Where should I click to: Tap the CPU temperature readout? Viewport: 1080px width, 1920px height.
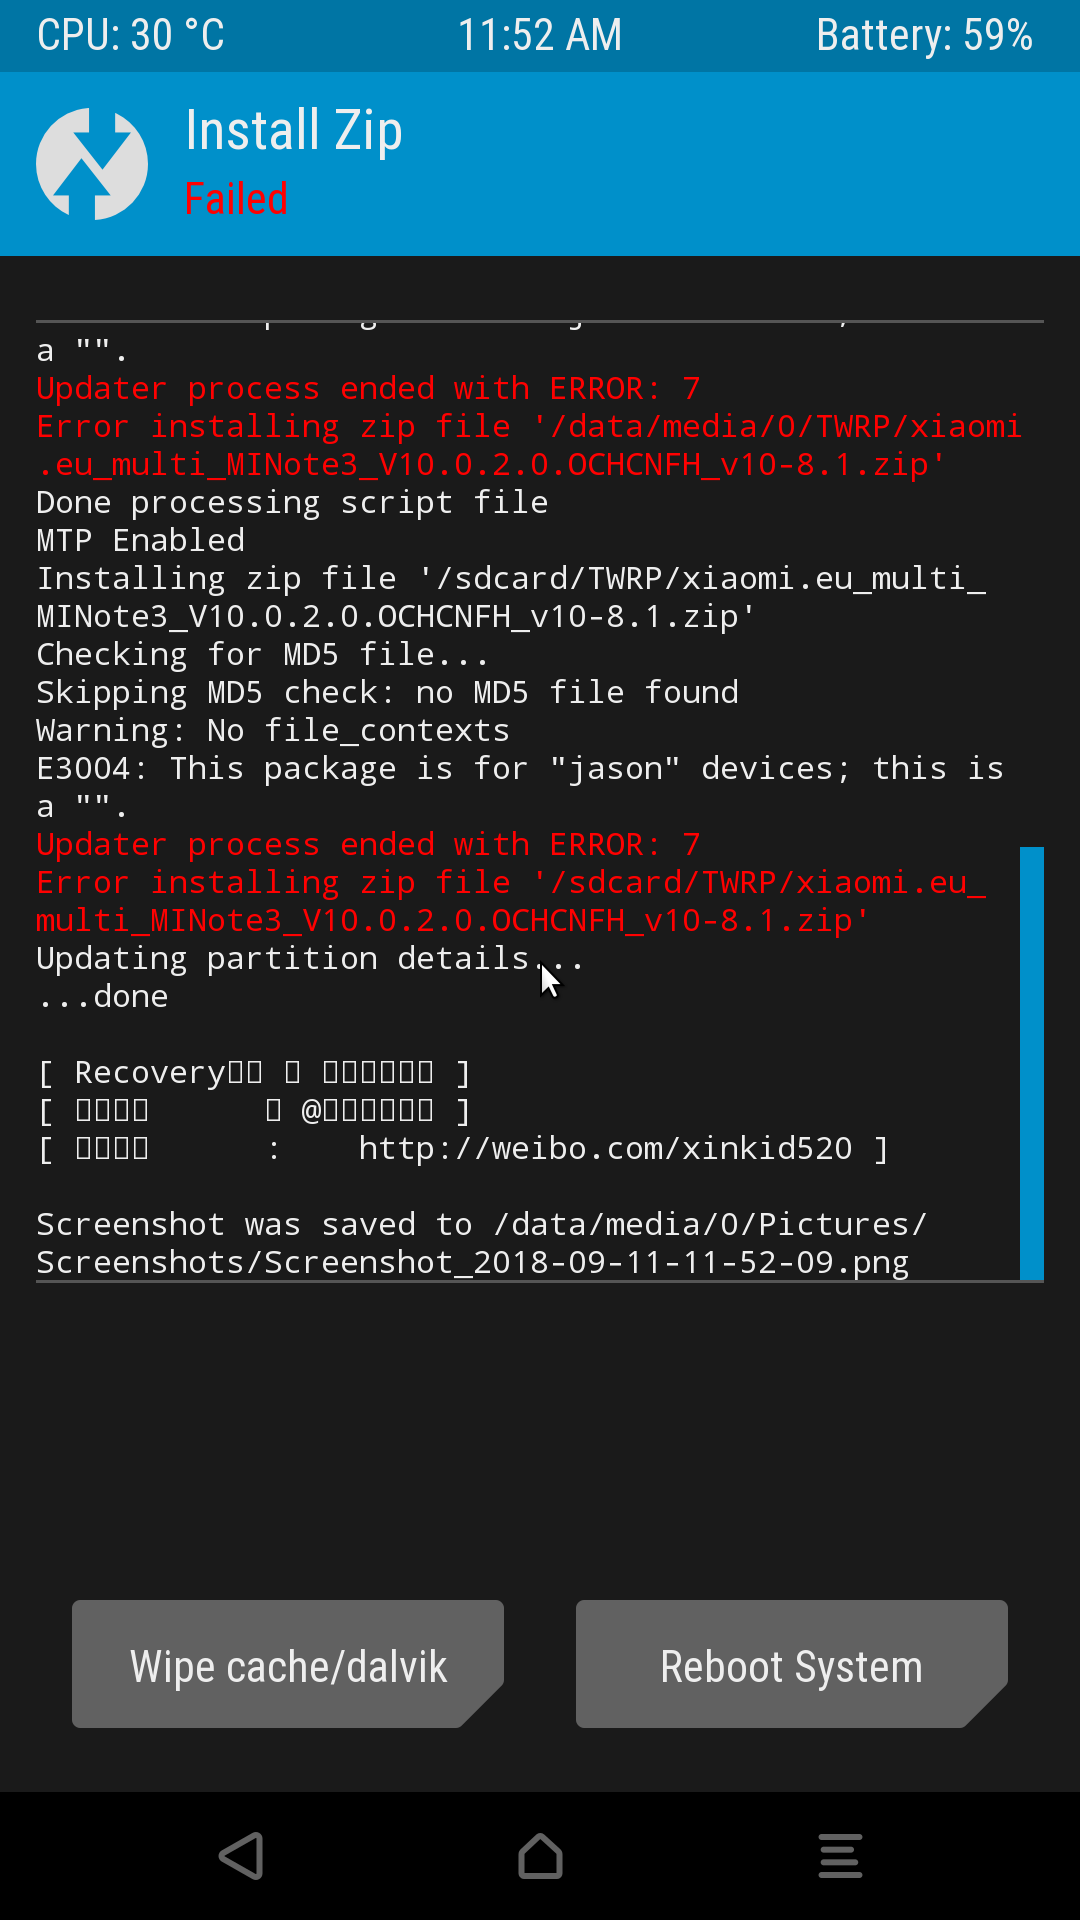[131, 36]
